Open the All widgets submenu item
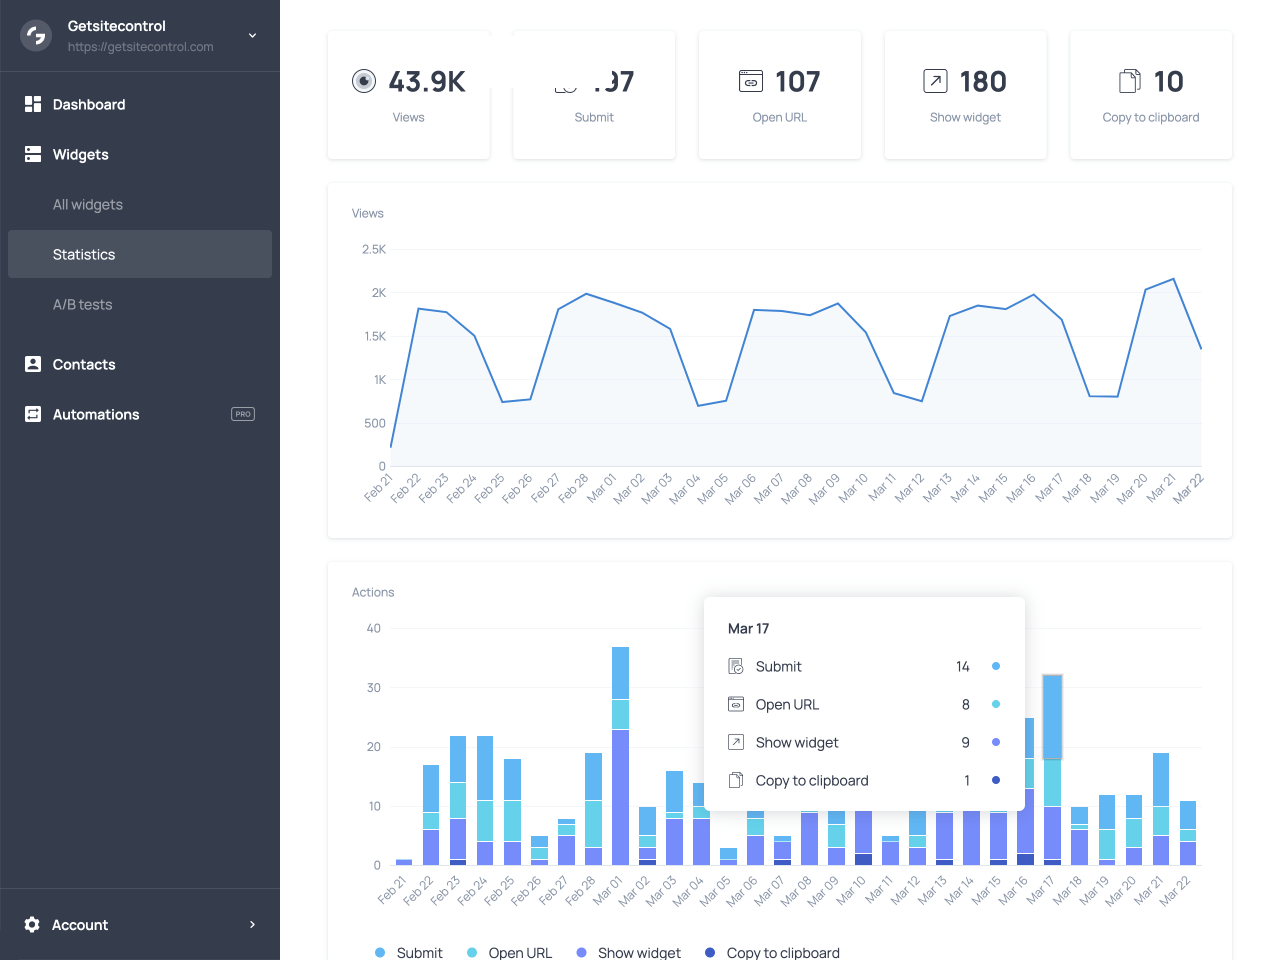The height and width of the screenshot is (960, 1280). click(88, 204)
